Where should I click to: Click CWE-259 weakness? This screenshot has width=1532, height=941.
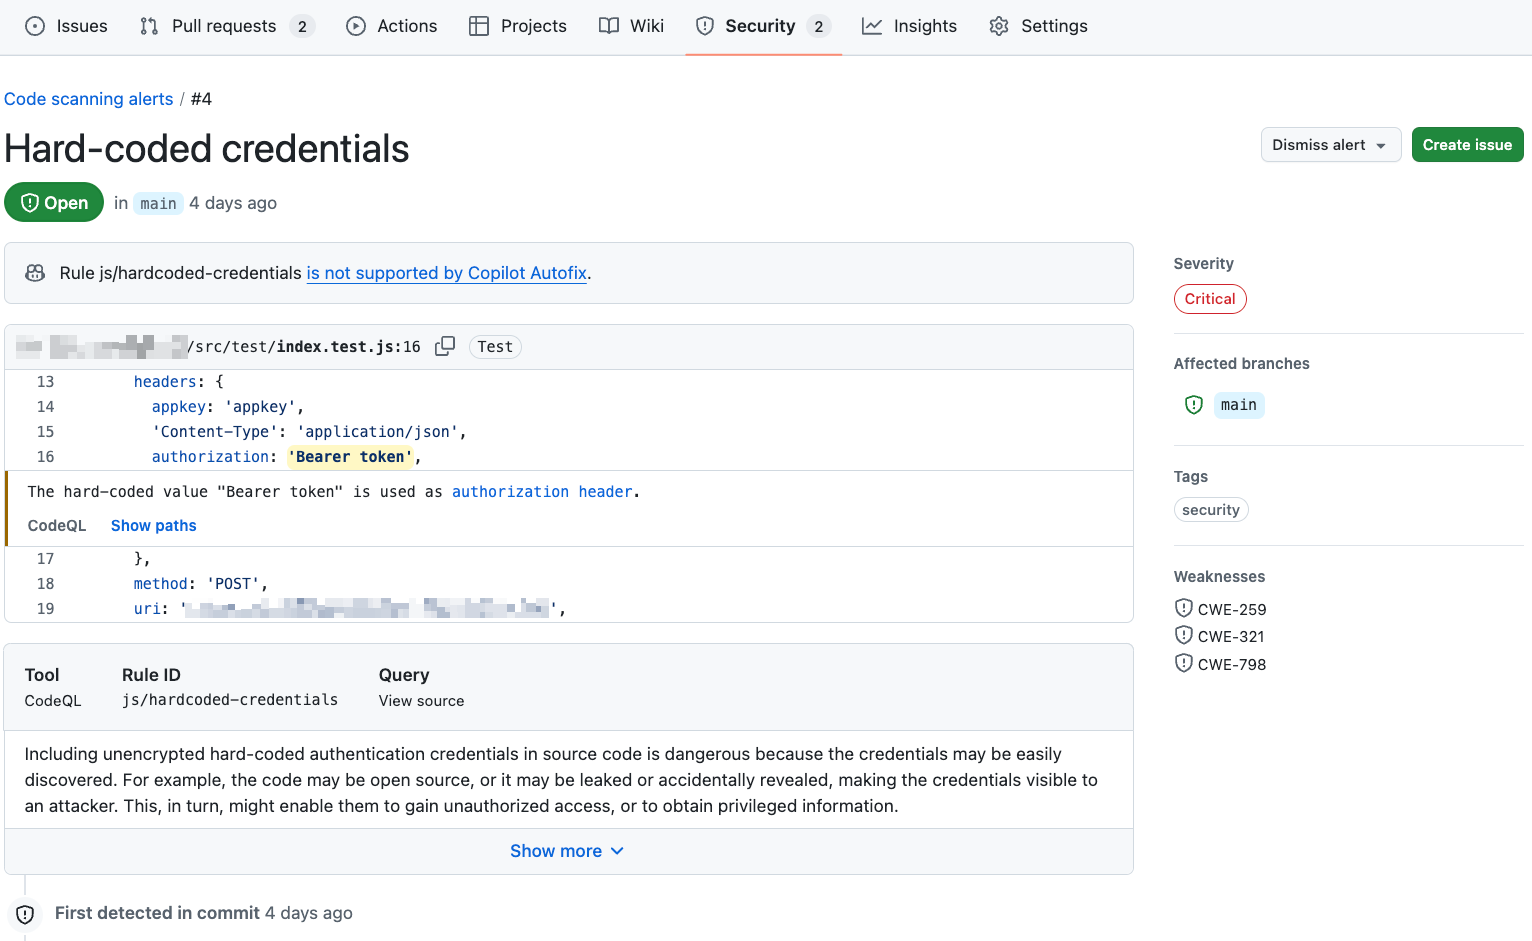click(1231, 609)
